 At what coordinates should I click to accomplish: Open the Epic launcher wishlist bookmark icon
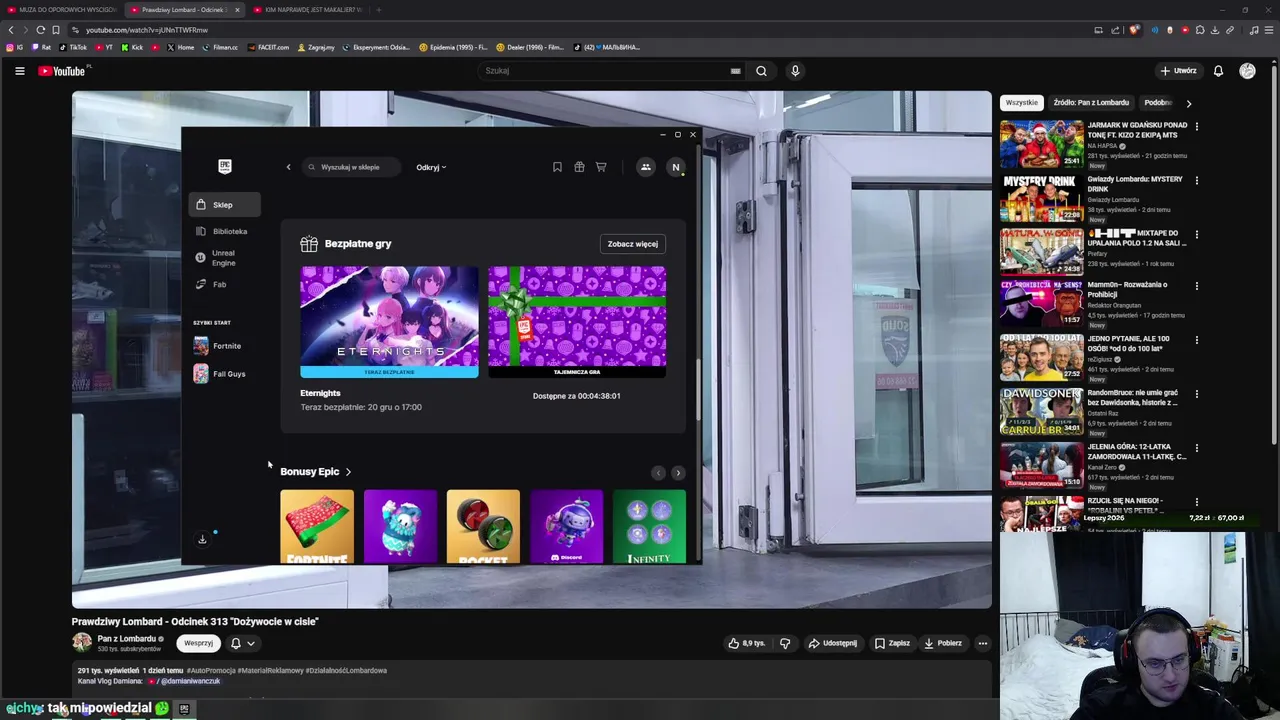(x=557, y=167)
